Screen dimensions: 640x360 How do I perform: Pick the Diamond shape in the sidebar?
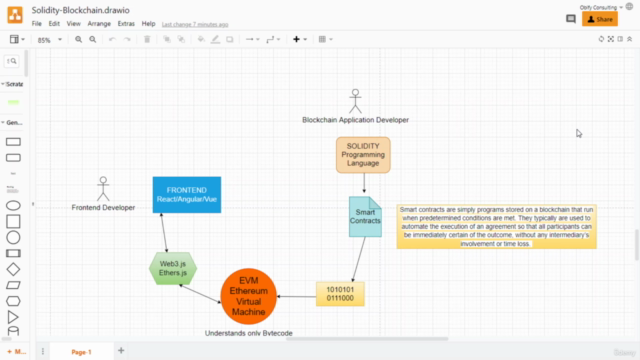click(x=13, y=269)
